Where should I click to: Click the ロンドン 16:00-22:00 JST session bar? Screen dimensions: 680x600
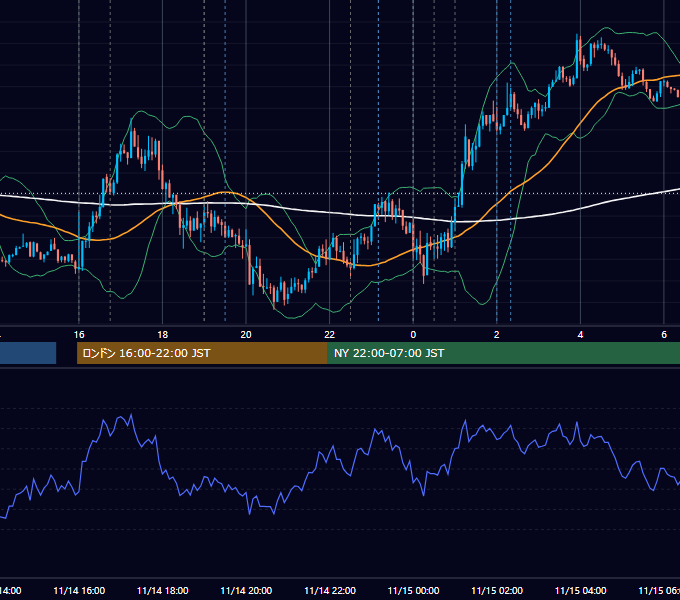pyautogui.click(x=202, y=353)
